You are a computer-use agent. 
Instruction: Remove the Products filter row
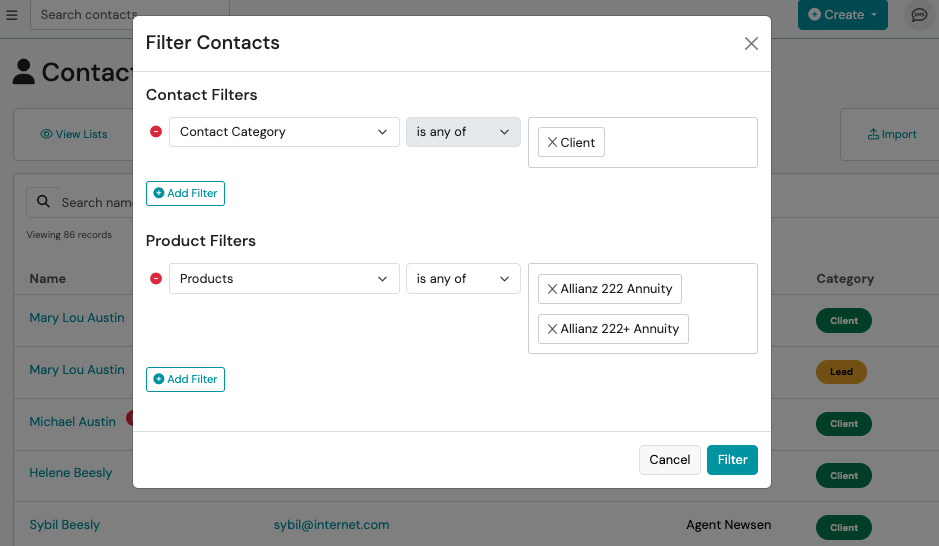[x=156, y=278]
